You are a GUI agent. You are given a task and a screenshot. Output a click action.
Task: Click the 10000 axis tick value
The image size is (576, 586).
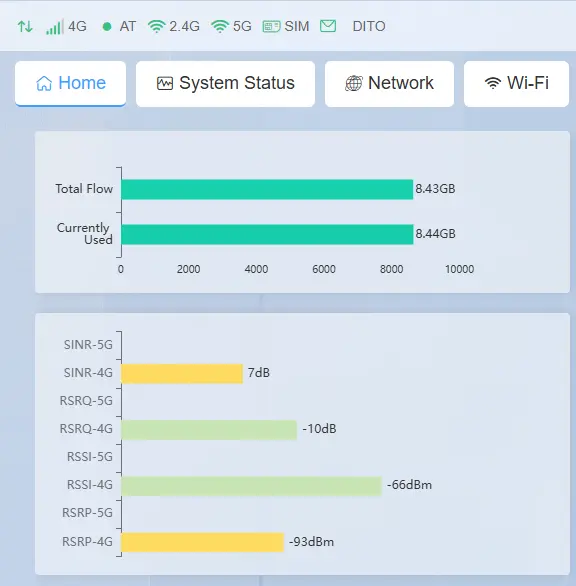click(459, 269)
